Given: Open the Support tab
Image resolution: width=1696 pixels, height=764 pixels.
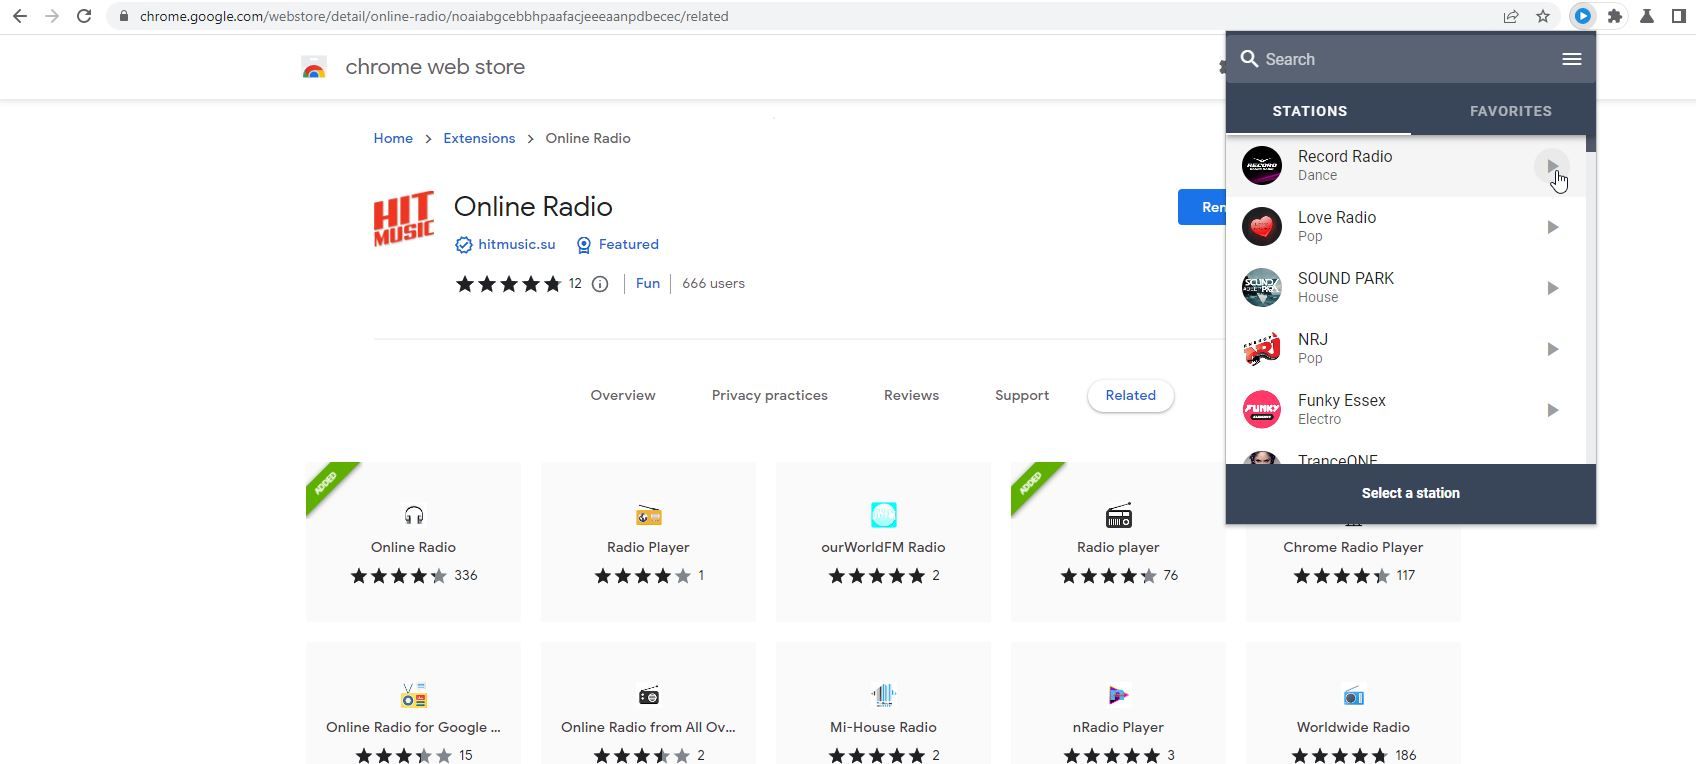Looking at the screenshot, I should 1022,395.
